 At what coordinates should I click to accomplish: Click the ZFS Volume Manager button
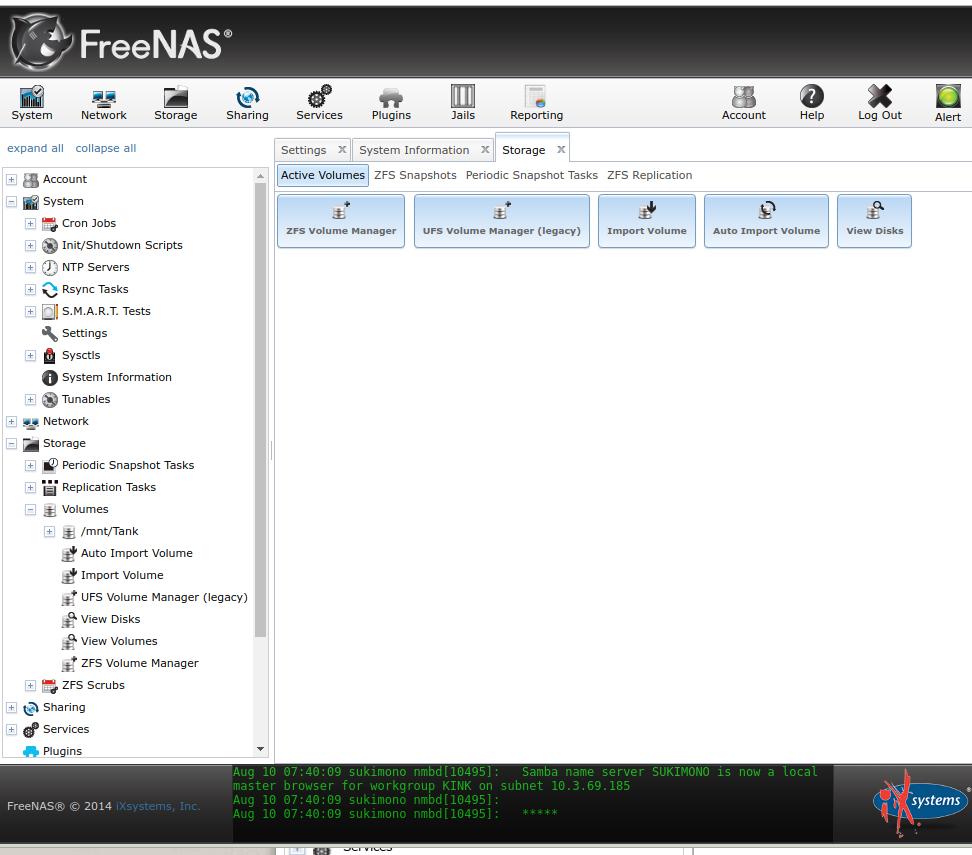tap(341, 221)
